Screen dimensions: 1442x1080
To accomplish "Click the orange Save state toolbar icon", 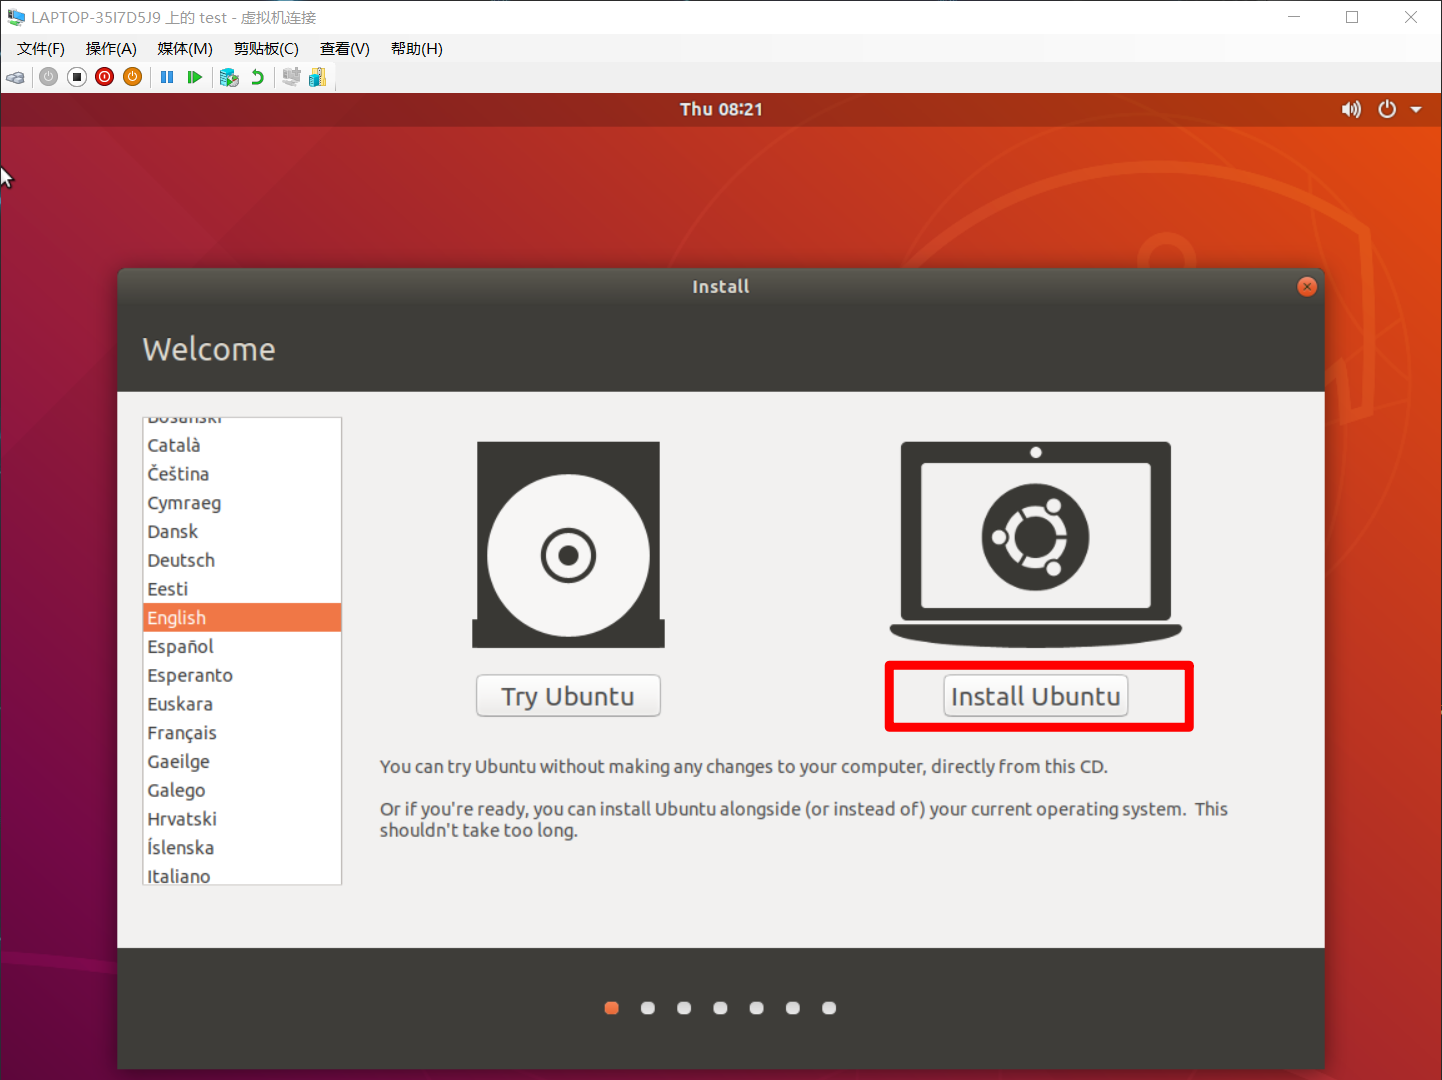I will [x=132, y=77].
